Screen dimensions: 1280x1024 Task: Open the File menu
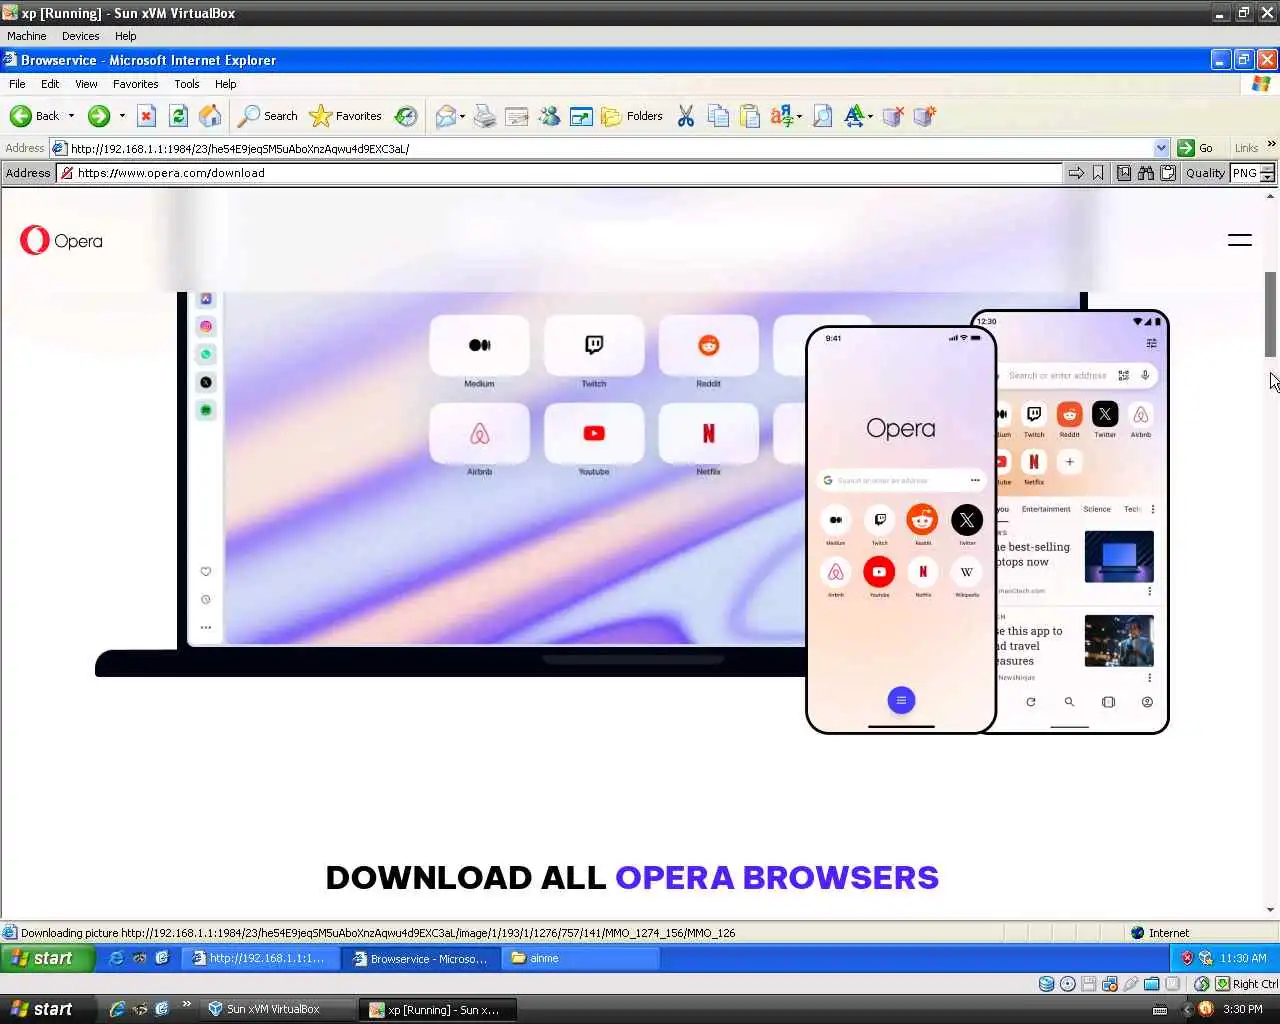pos(17,84)
